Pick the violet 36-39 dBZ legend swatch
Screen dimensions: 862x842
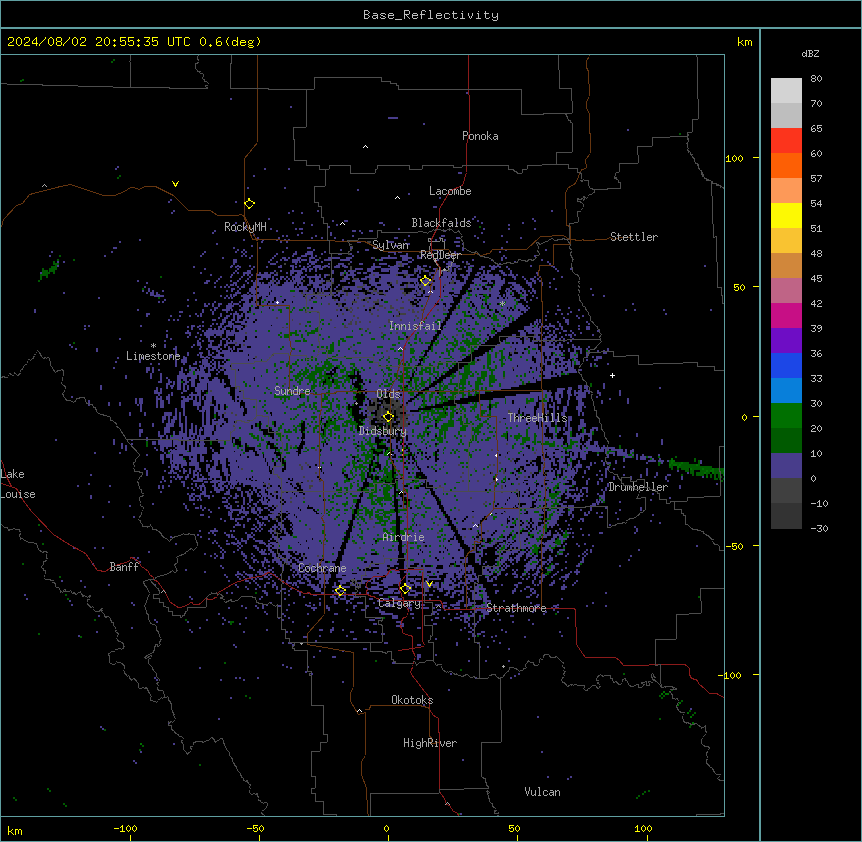tap(786, 341)
